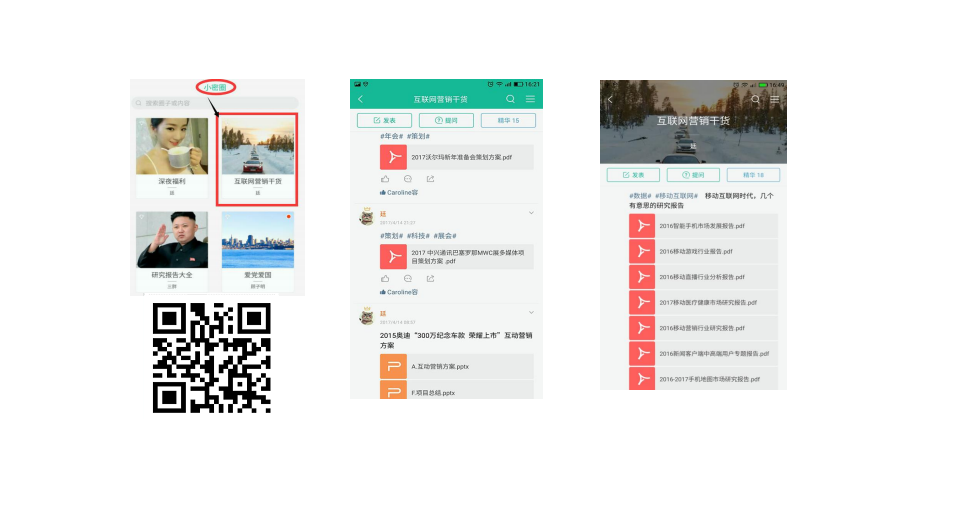Open file 2017移动医疗健康市场研究报告.pdf
Viewport: 960px width, 509px height.
[703, 303]
